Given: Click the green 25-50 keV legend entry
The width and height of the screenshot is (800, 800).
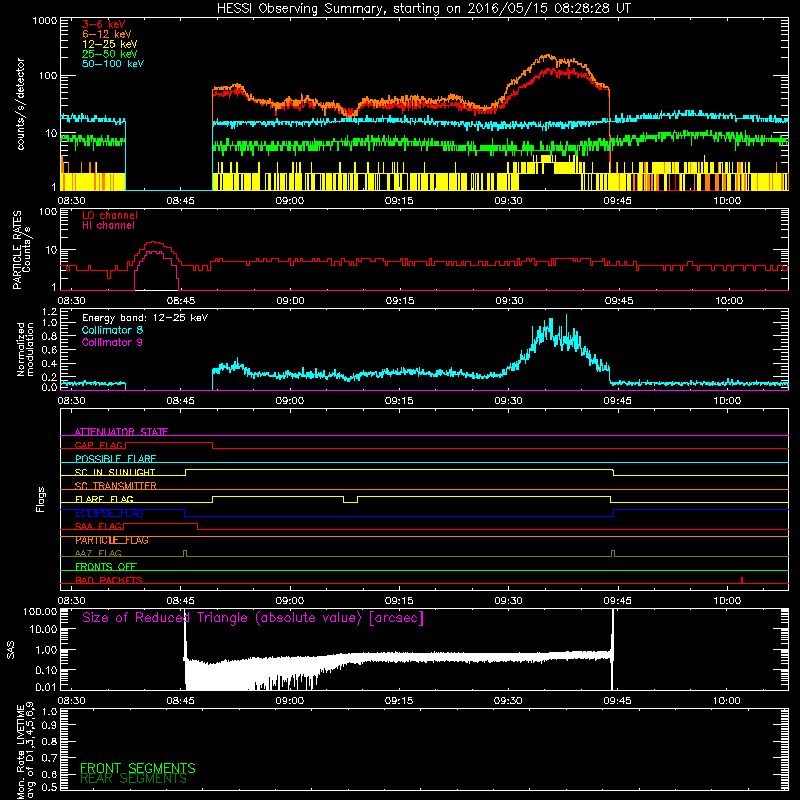Looking at the screenshot, I should click(x=110, y=54).
